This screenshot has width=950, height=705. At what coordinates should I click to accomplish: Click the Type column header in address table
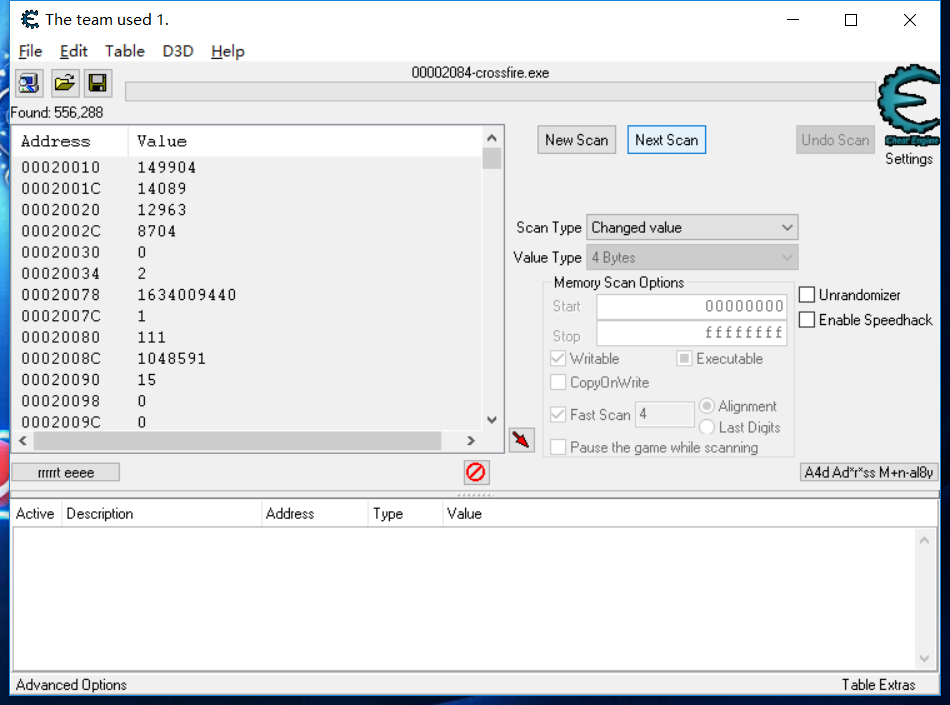[x=405, y=514]
